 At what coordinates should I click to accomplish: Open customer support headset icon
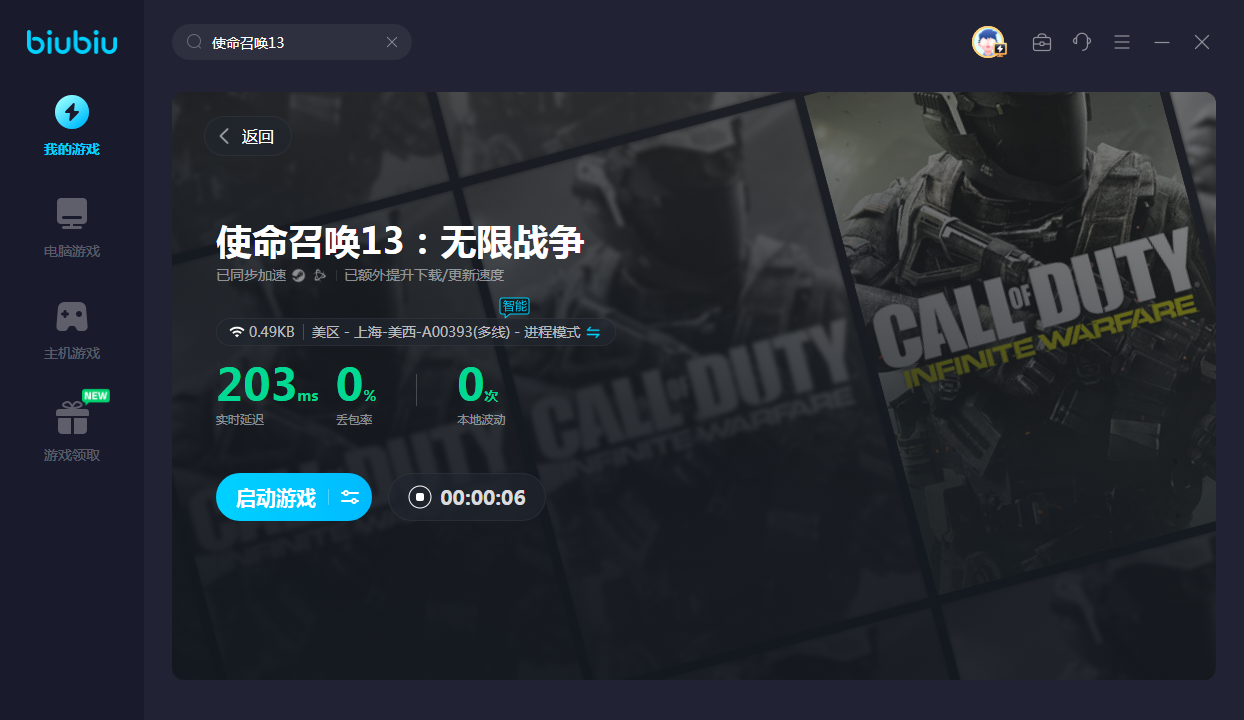[x=1082, y=42]
